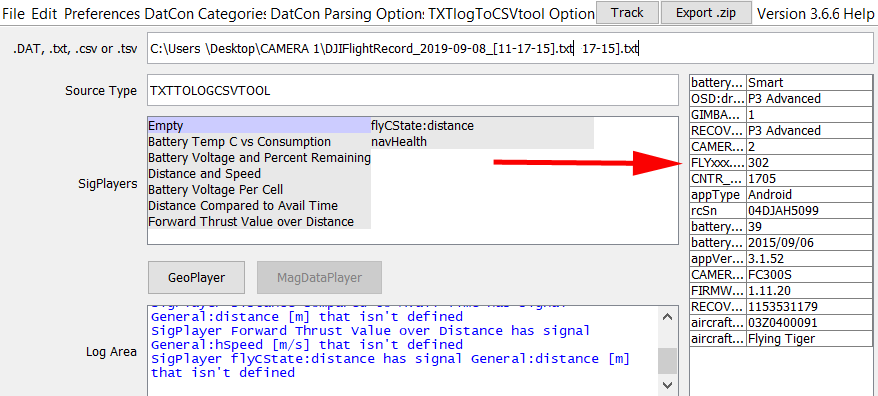Select the Empty SigPlayer entry

point(259,126)
